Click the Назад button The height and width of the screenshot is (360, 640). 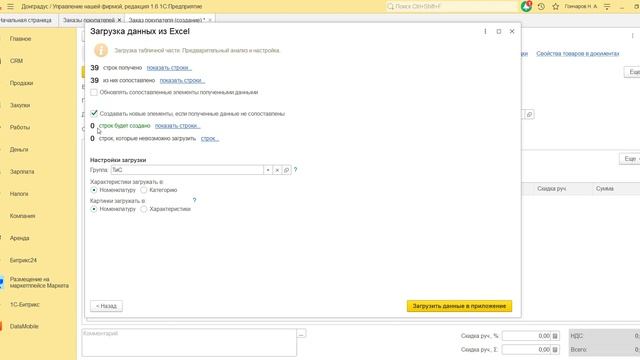(106, 306)
